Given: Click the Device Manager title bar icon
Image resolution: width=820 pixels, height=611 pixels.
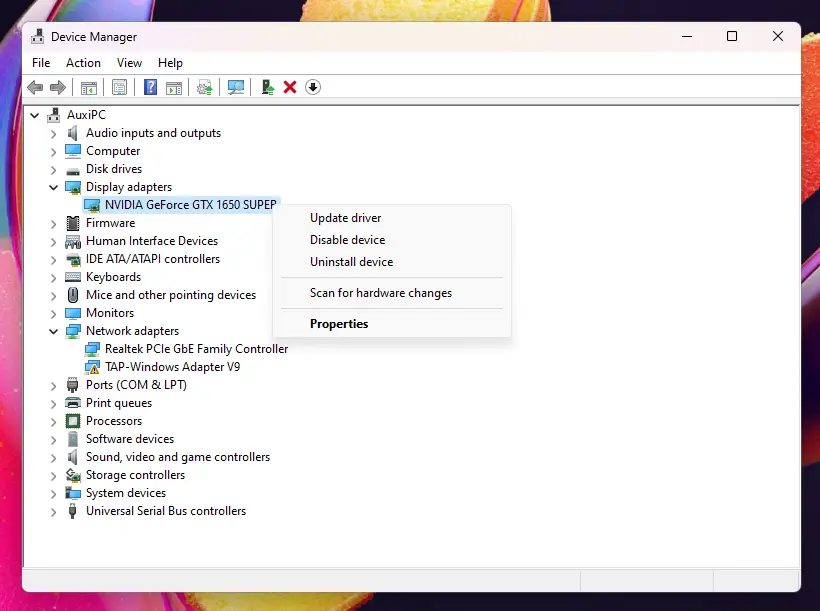Looking at the screenshot, I should point(38,37).
